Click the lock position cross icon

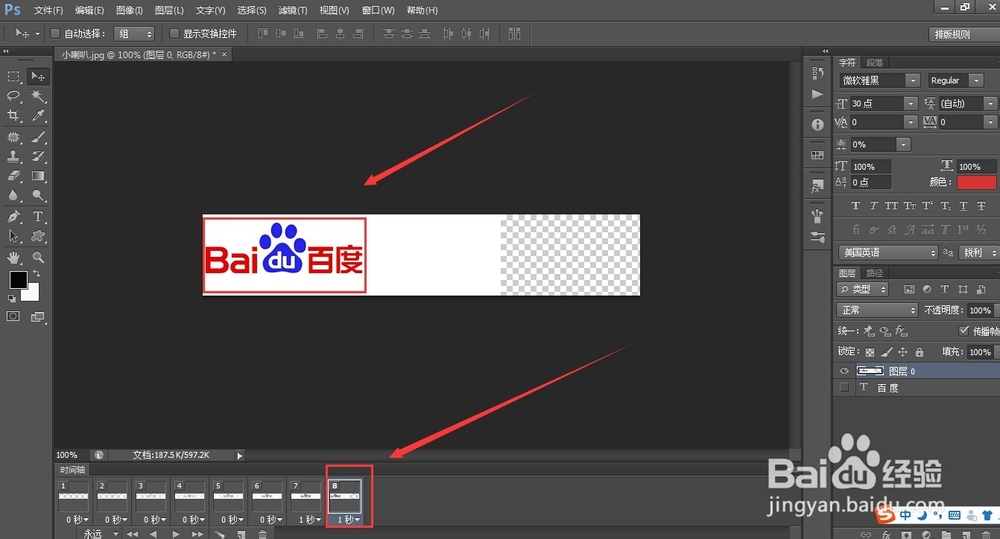click(x=902, y=351)
